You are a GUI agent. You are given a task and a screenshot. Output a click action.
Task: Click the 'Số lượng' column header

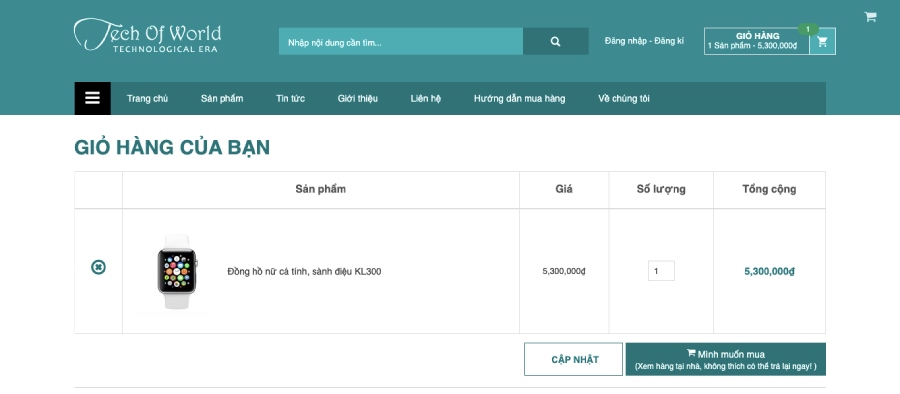[661, 189]
